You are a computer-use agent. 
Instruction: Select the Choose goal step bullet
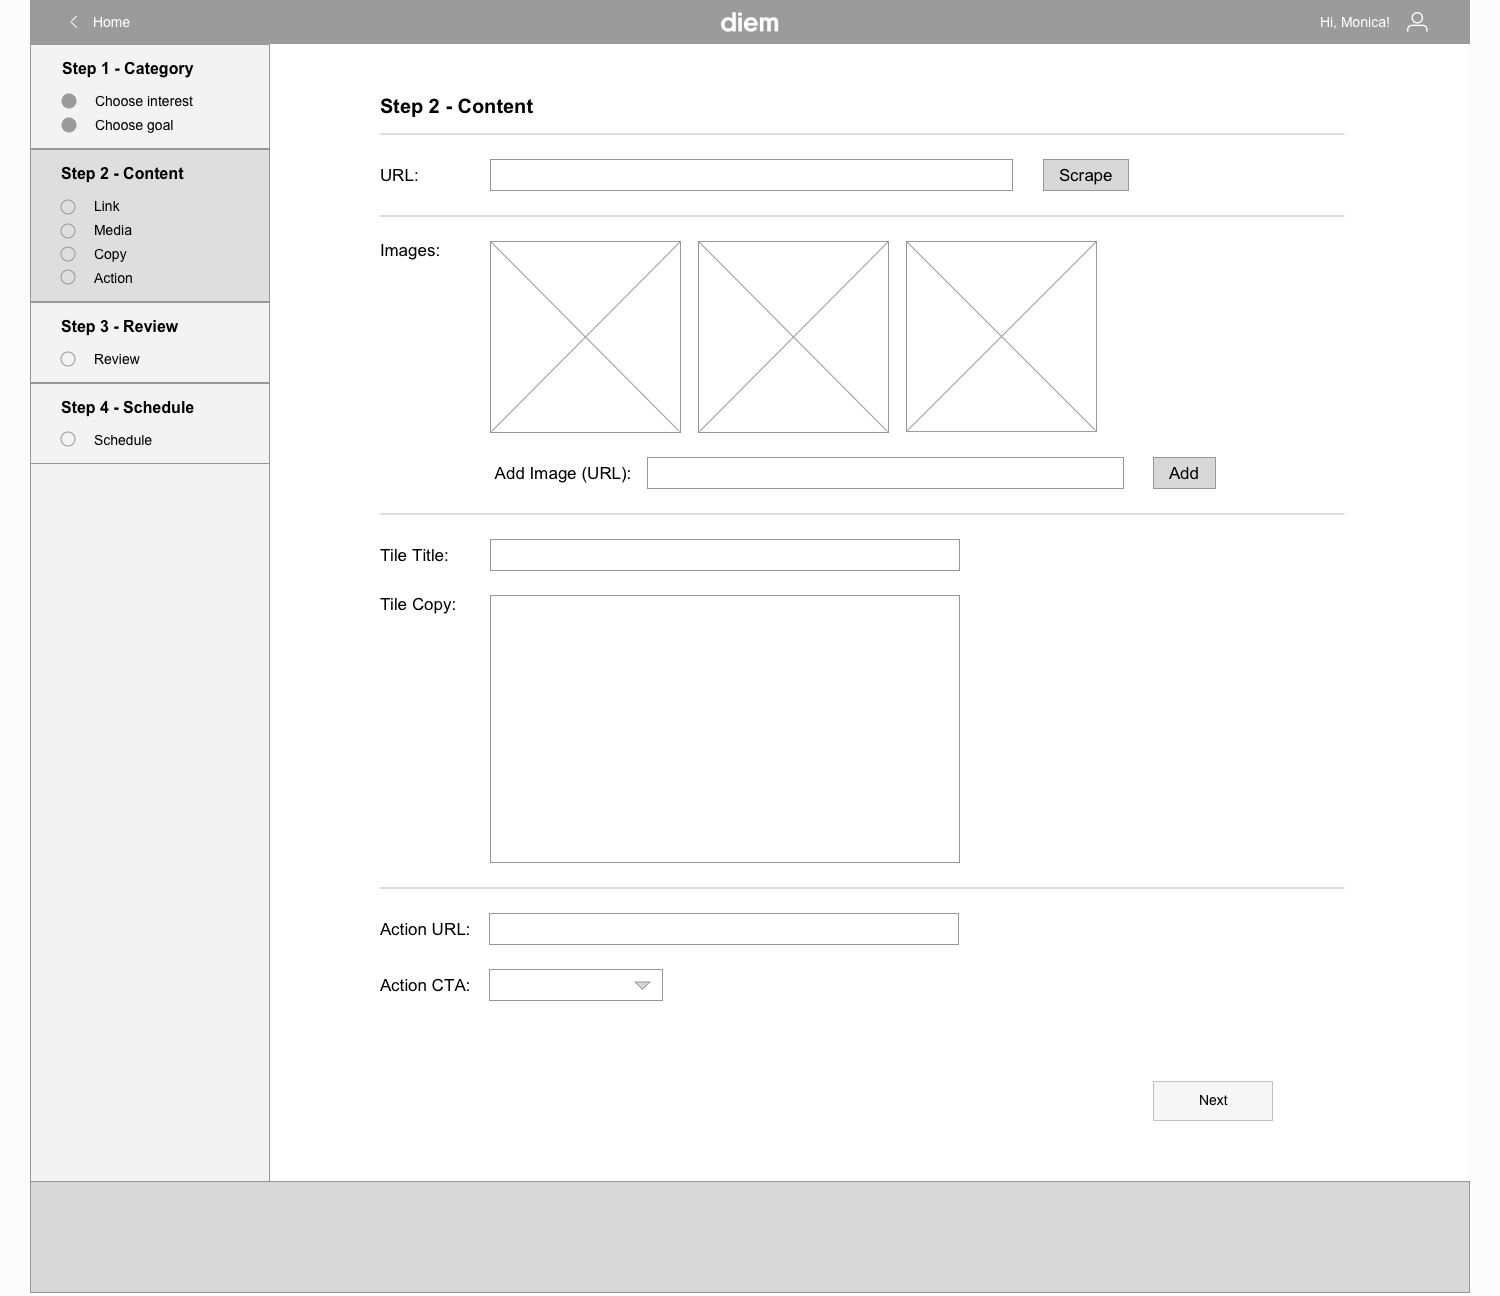[69, 125]
